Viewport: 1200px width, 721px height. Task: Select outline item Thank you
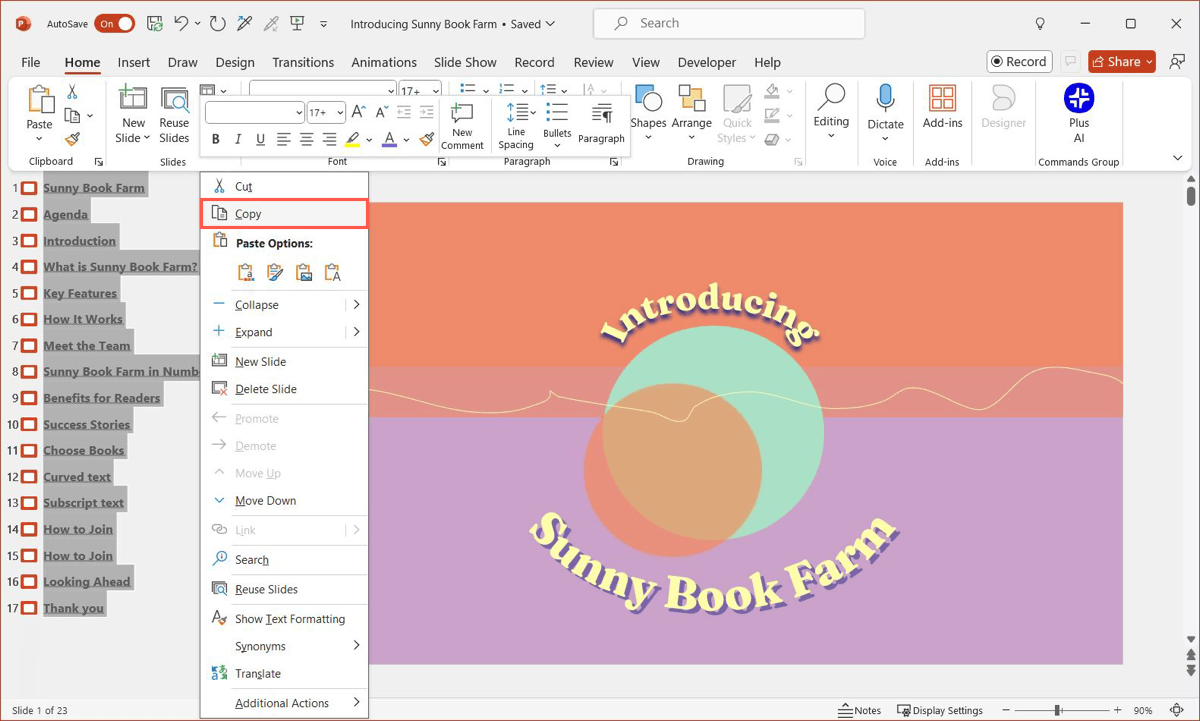73,608
